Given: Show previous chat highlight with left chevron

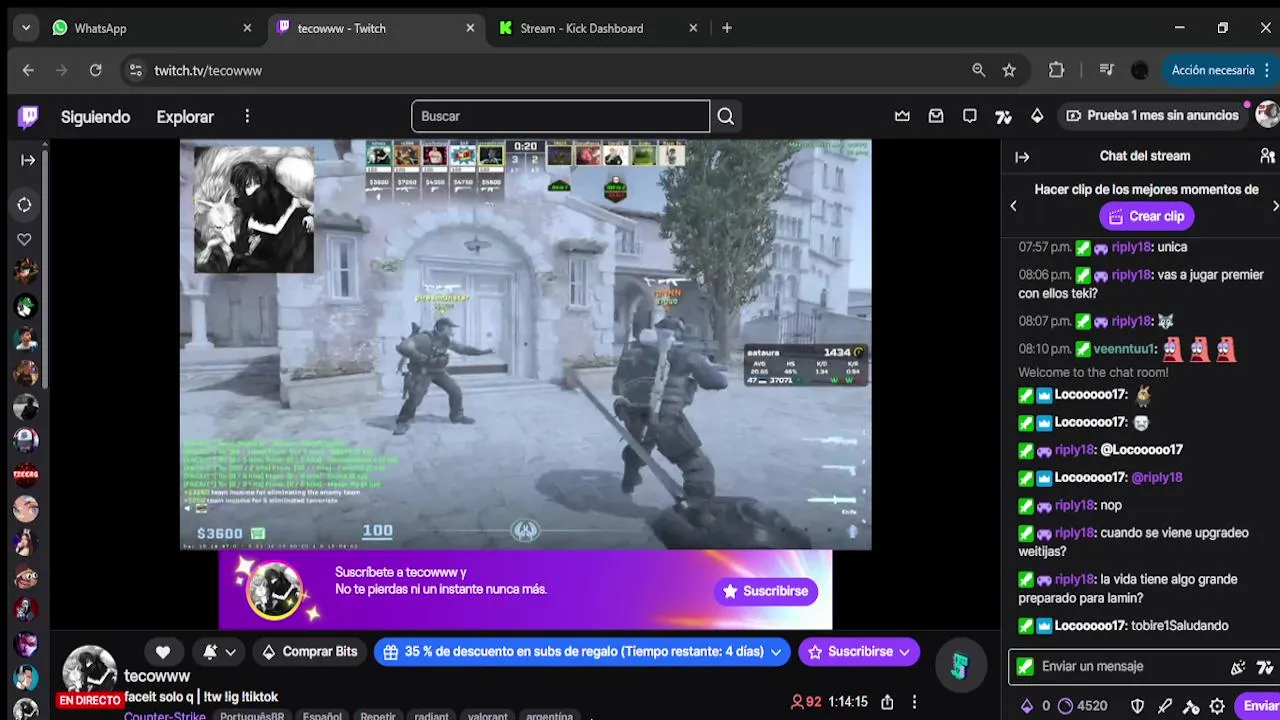Looking at the screenshot, I should (1013, 206).
